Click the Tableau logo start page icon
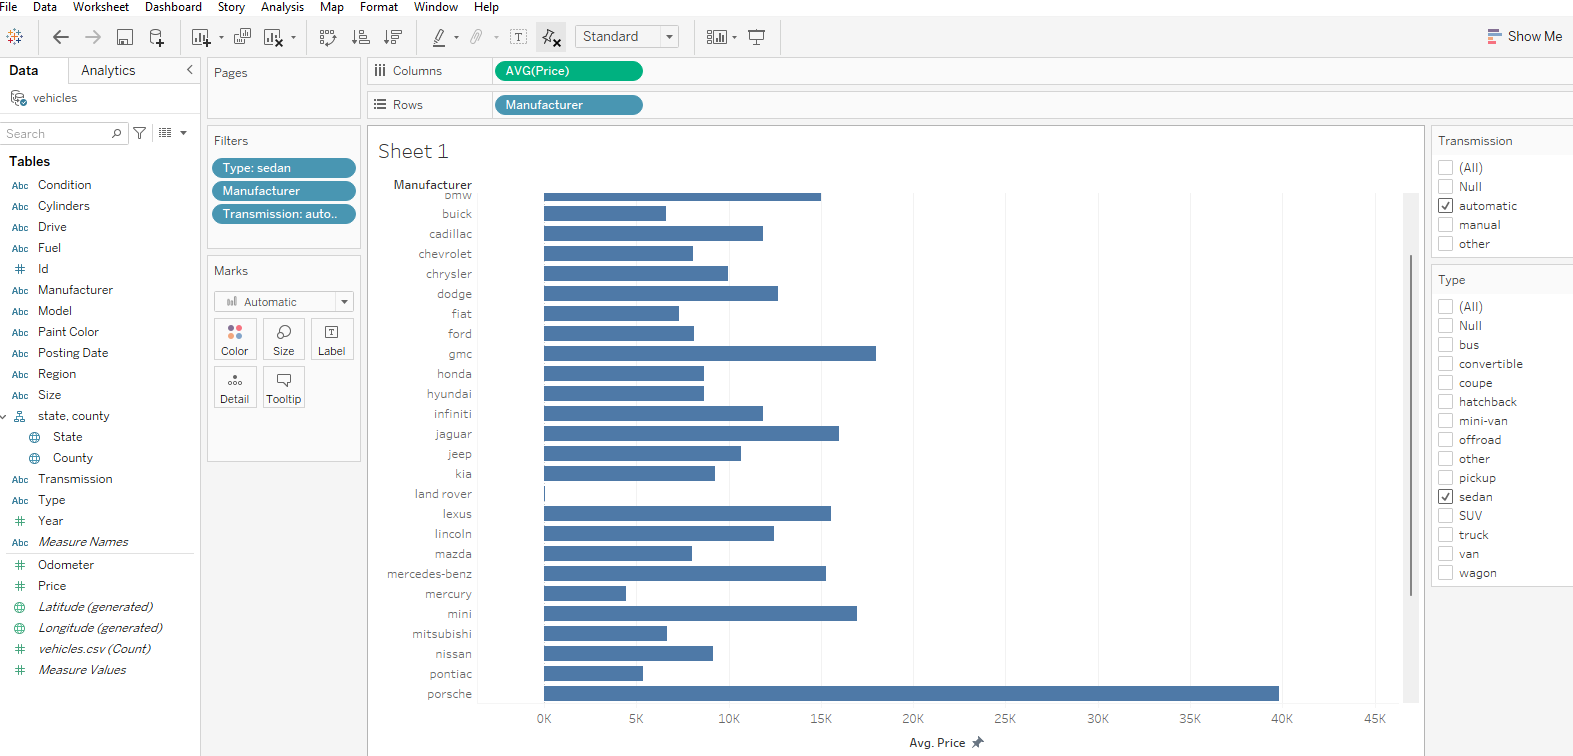Viewport: 1573px width, 756px height. (x=15, y=37)
